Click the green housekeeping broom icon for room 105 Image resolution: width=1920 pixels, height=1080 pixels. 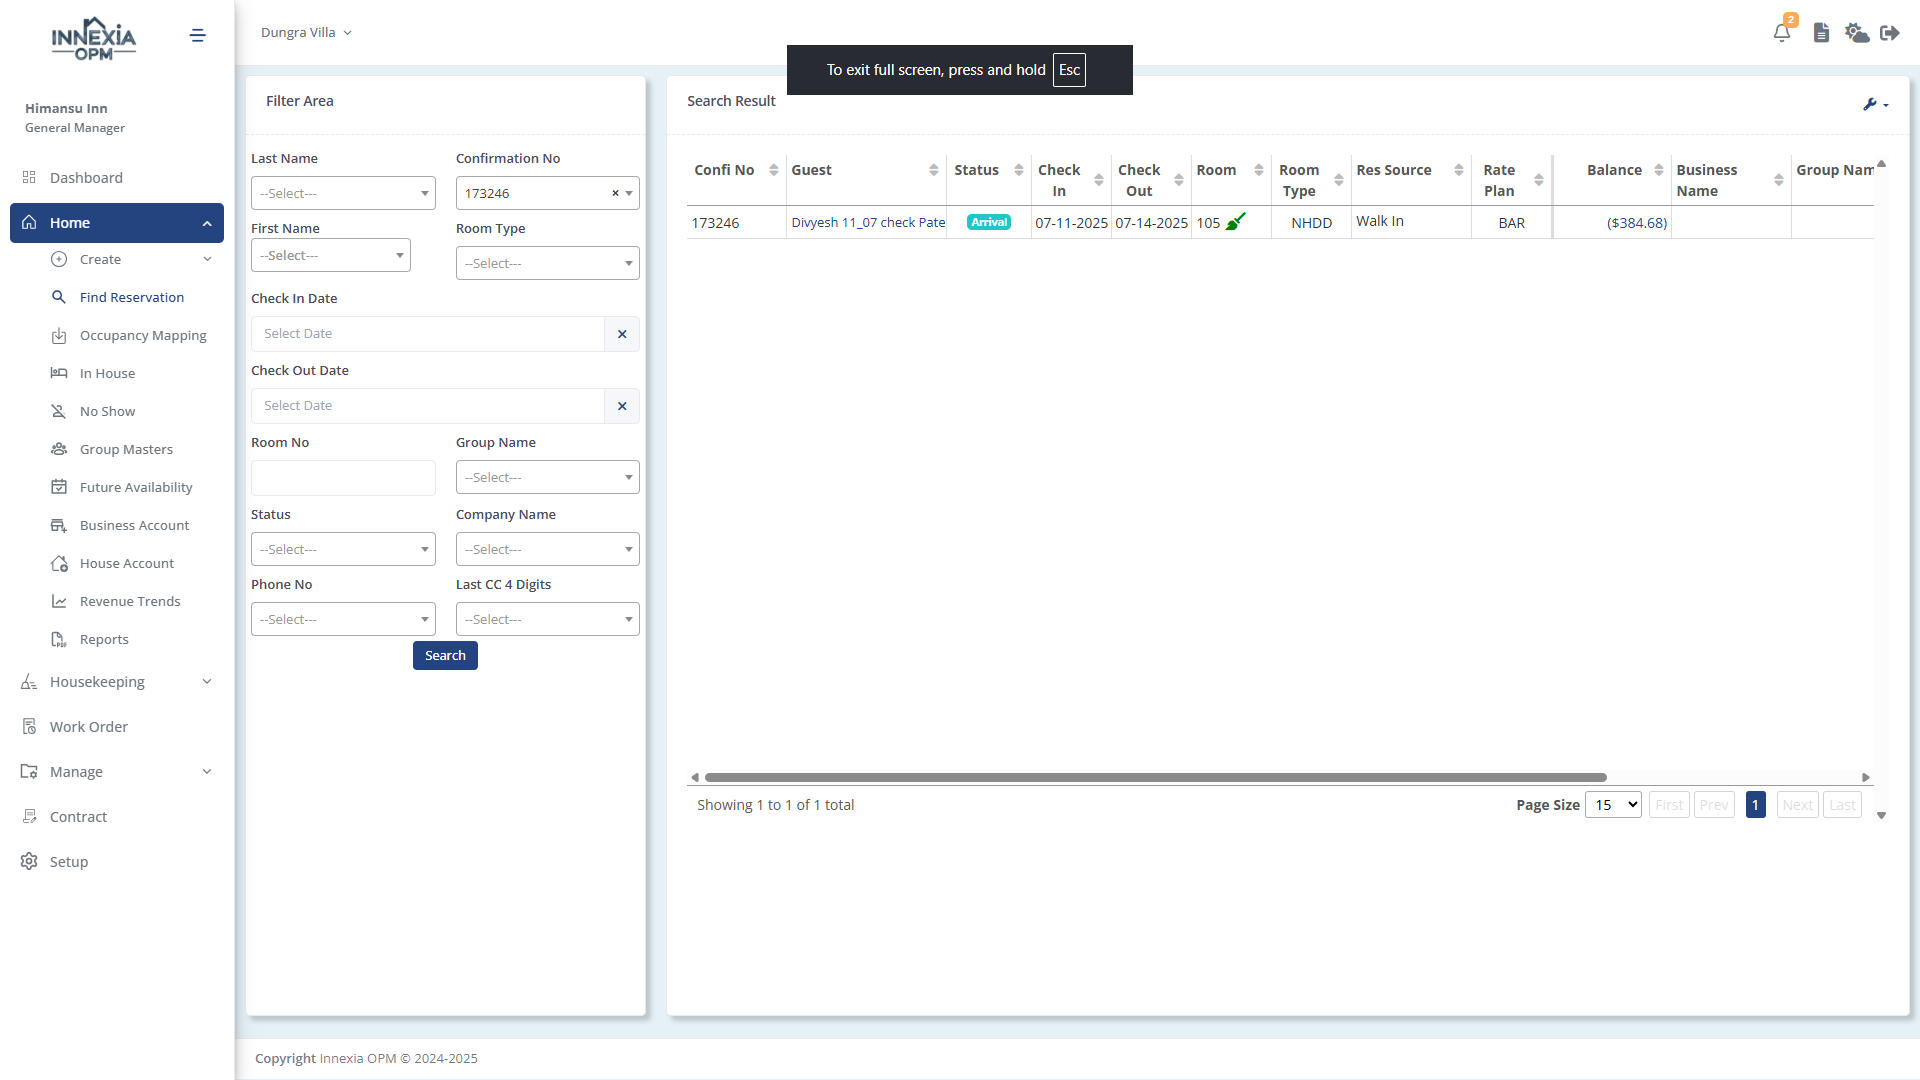pyautogui.click(x=1236, y=222)
